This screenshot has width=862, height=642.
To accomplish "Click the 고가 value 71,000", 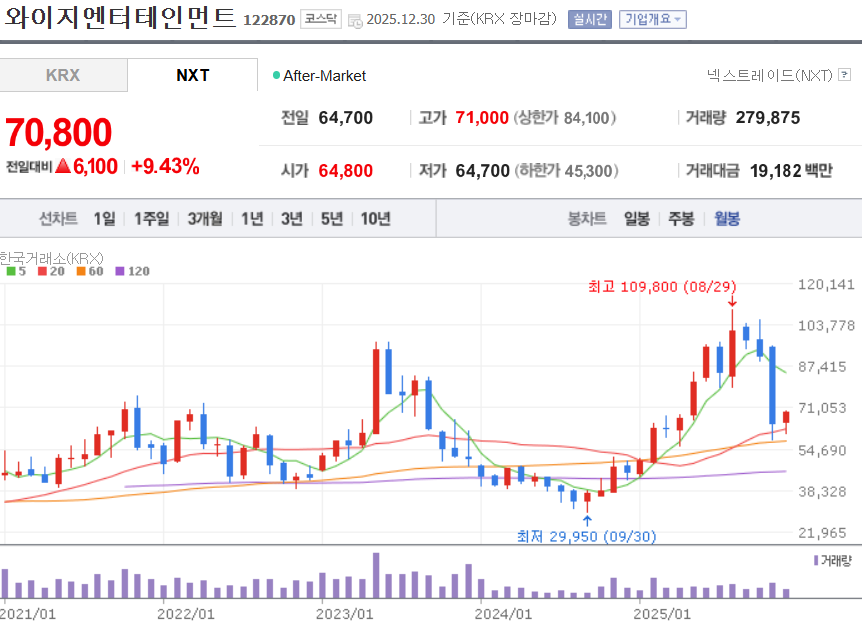I will click(482, 118).
